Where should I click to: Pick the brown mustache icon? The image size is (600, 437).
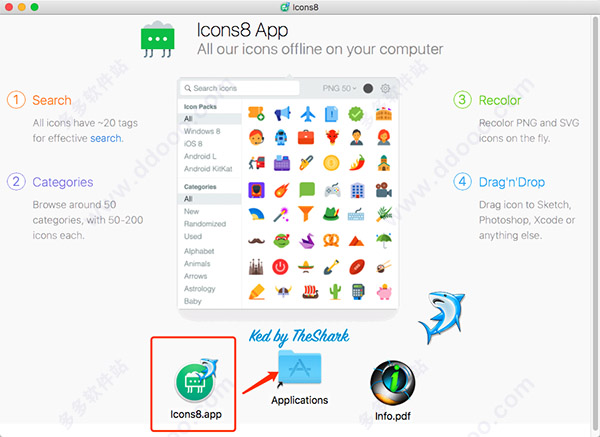[x=256, y=241]
